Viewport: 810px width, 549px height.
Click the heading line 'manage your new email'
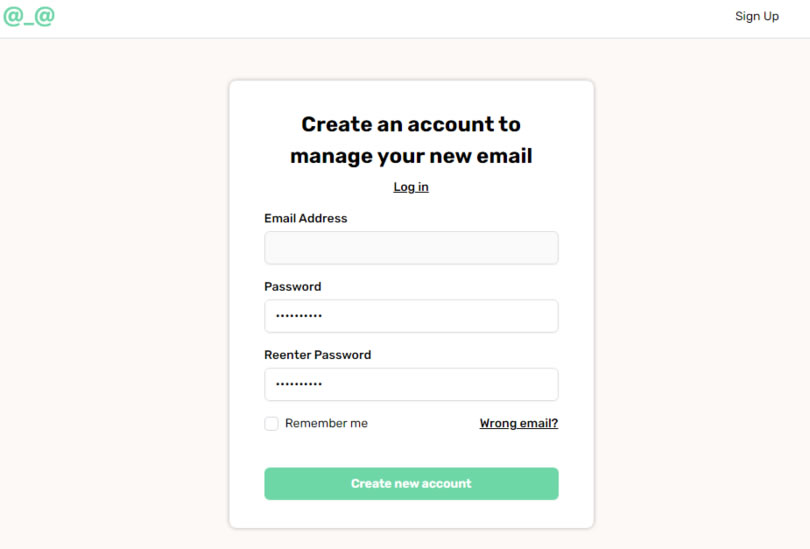pos(411,156)
